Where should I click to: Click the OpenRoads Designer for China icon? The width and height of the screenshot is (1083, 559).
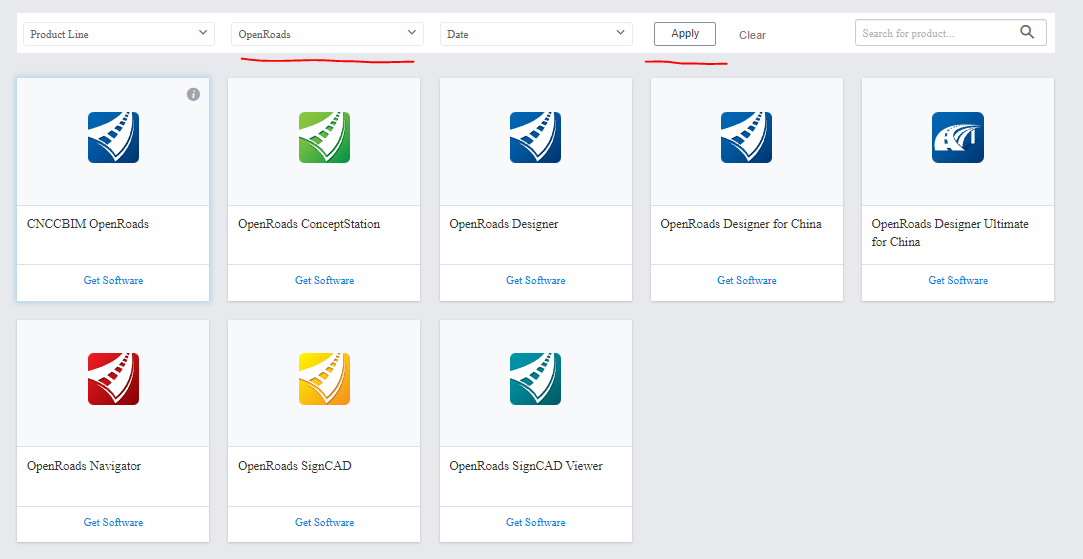click(747, 138)
